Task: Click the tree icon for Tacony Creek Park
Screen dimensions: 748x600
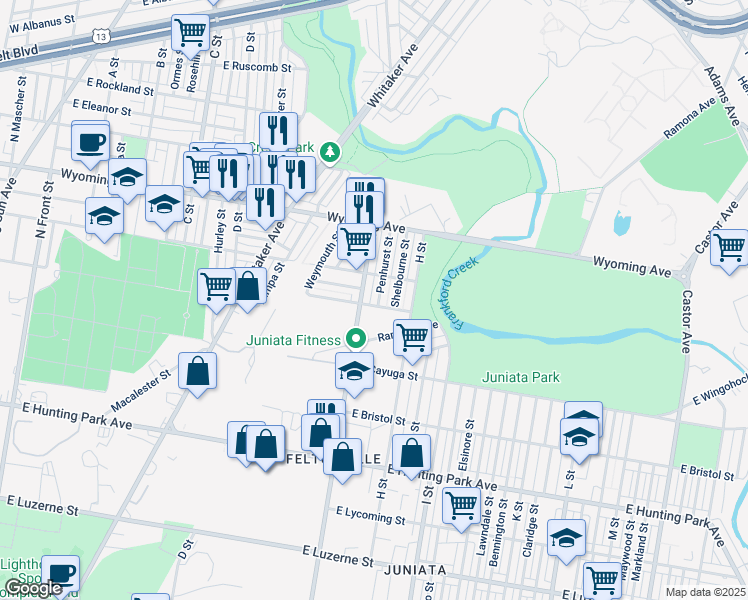Action: [x=330, y=153]
